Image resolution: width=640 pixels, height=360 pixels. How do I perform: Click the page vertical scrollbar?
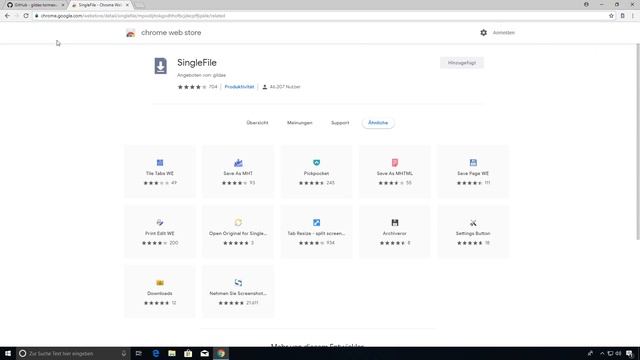pos(638,142)
